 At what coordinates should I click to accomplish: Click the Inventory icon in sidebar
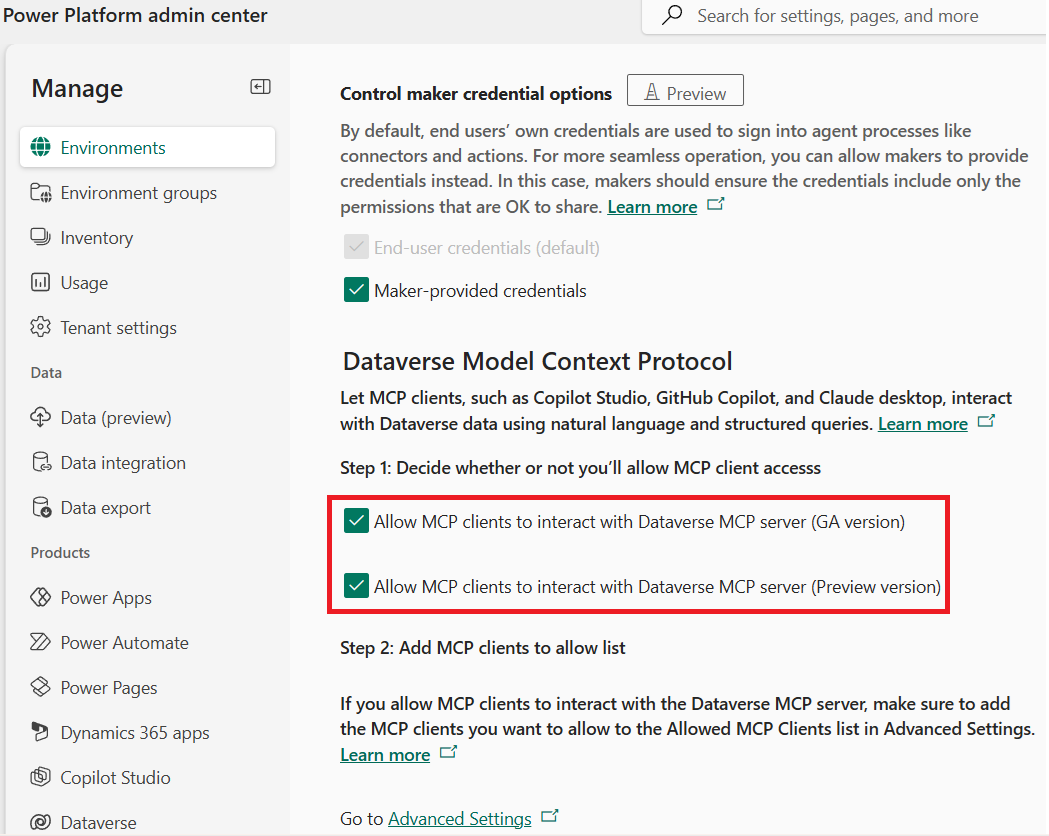(41, 238)
